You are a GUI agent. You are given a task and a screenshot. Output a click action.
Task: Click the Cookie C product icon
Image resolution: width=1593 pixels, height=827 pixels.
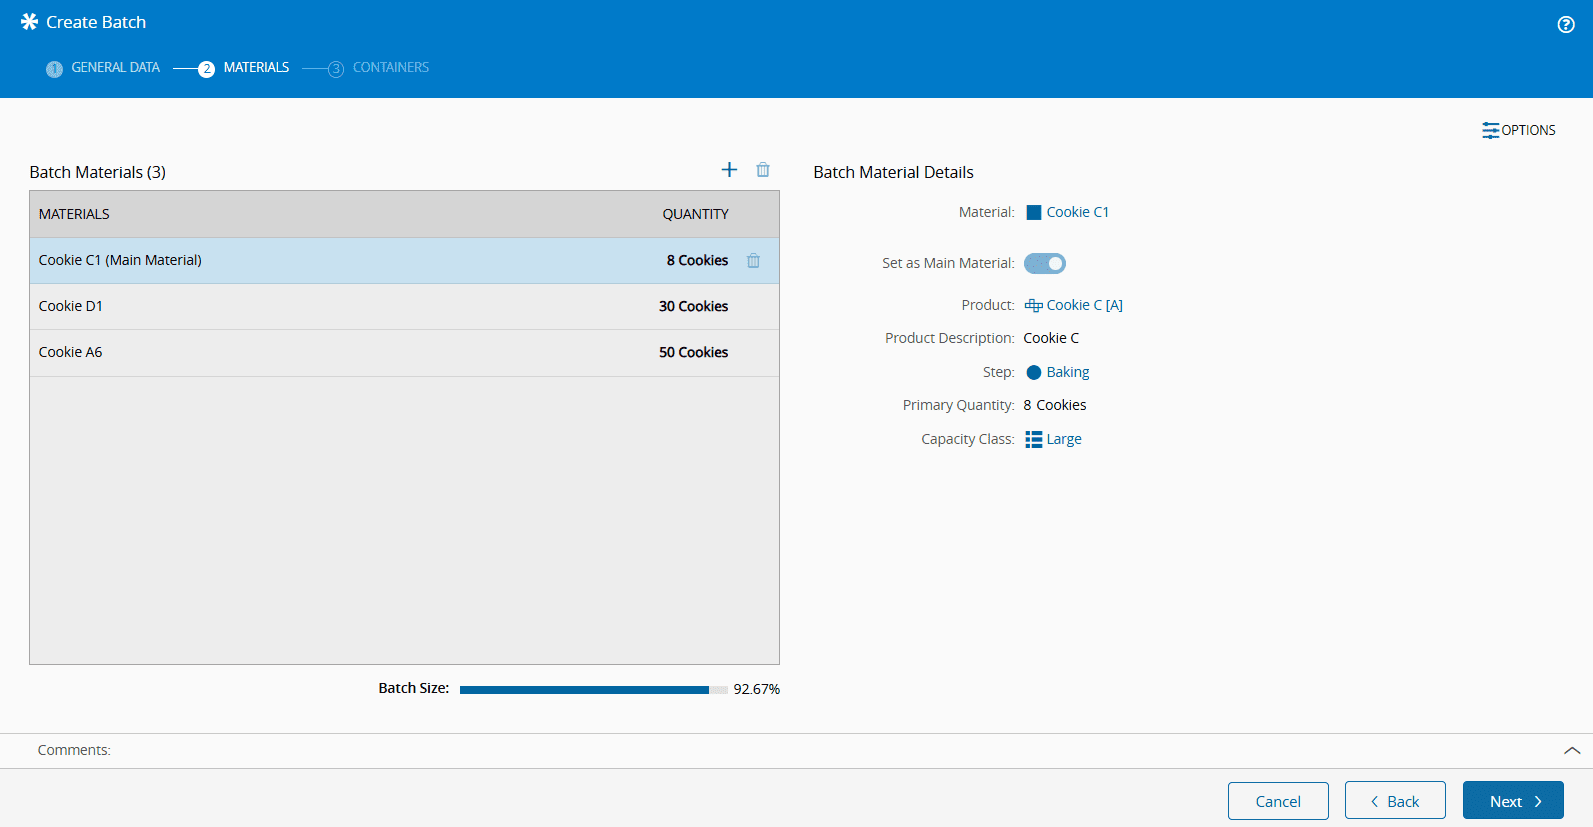tap(1033, 306)
